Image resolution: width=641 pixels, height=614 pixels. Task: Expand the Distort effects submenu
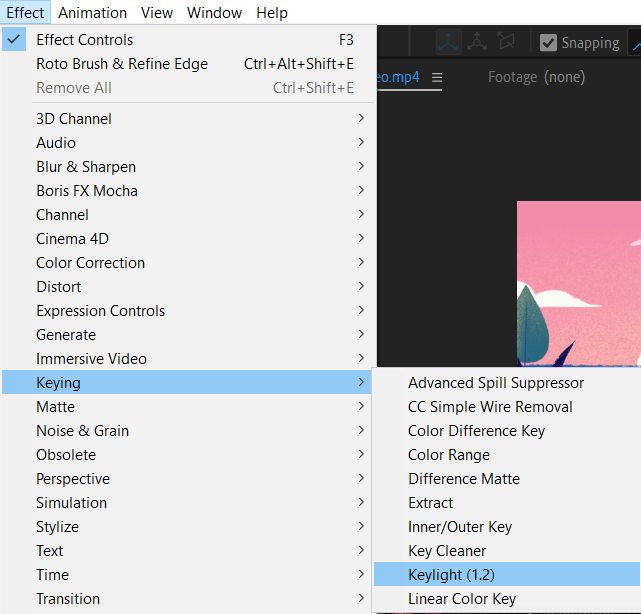pos(58,287)
